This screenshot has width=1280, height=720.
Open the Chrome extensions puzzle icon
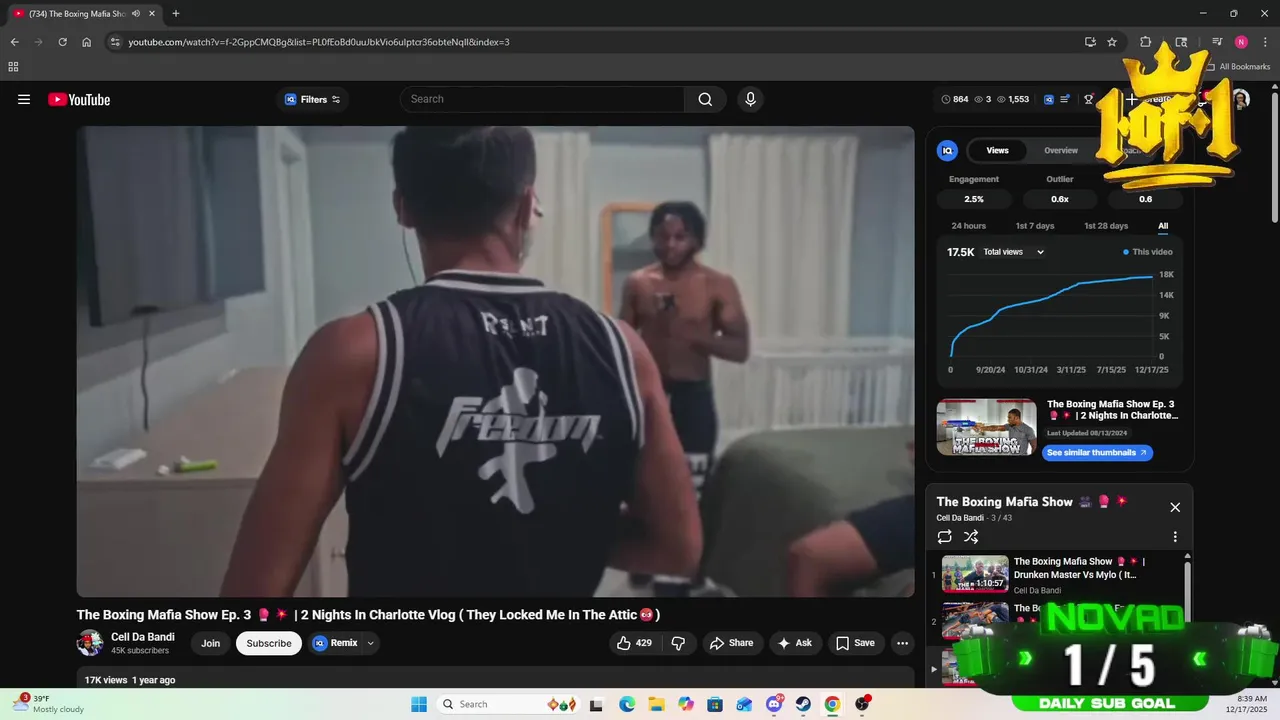(x=1146, y=42)
